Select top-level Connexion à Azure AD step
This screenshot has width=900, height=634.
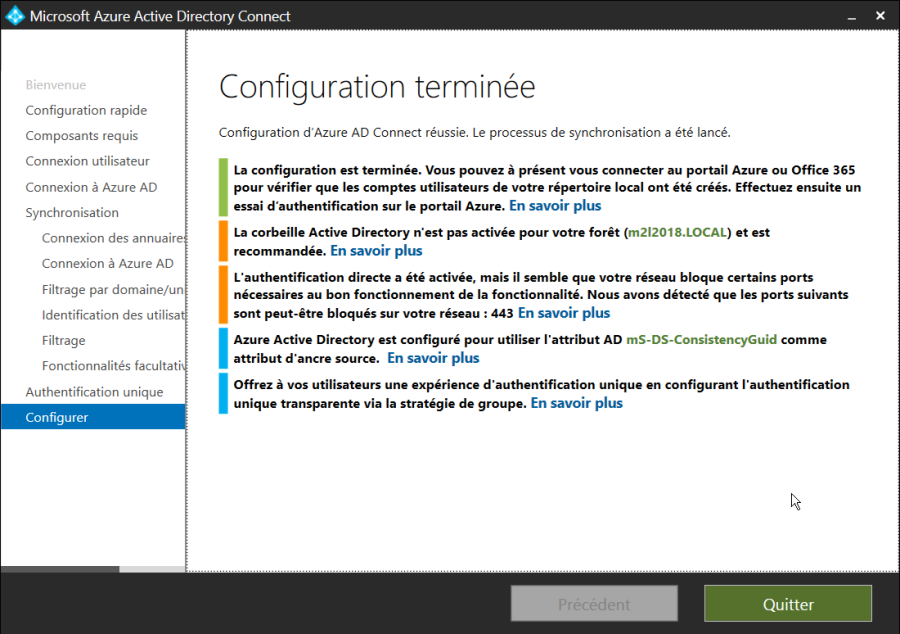click(91, 187)
